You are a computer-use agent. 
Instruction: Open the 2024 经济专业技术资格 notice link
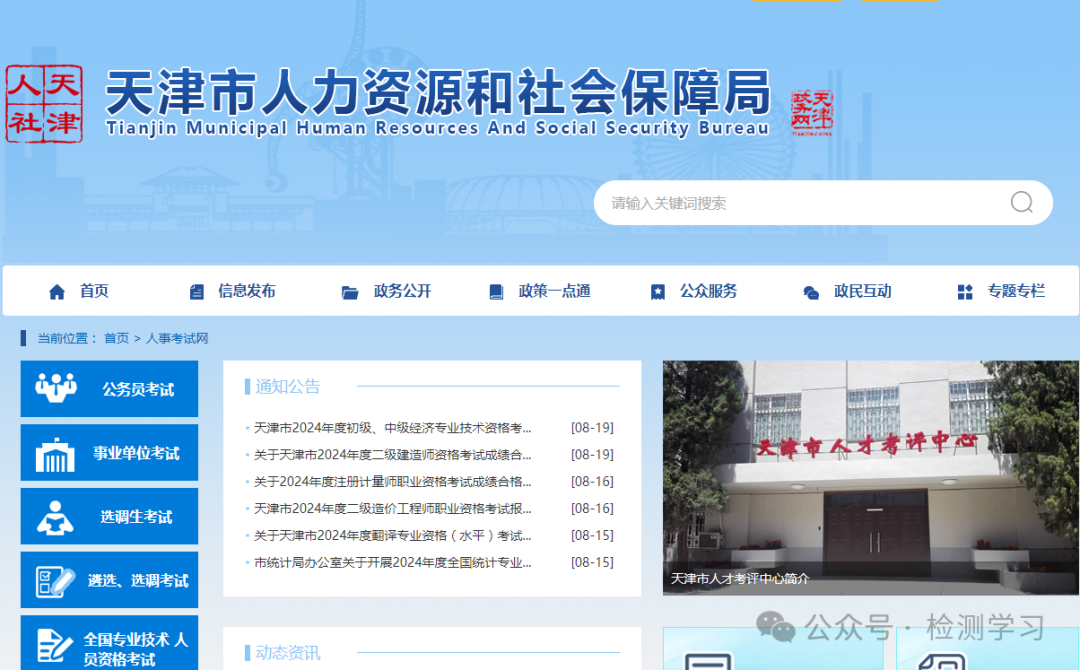tap(393, 427)
